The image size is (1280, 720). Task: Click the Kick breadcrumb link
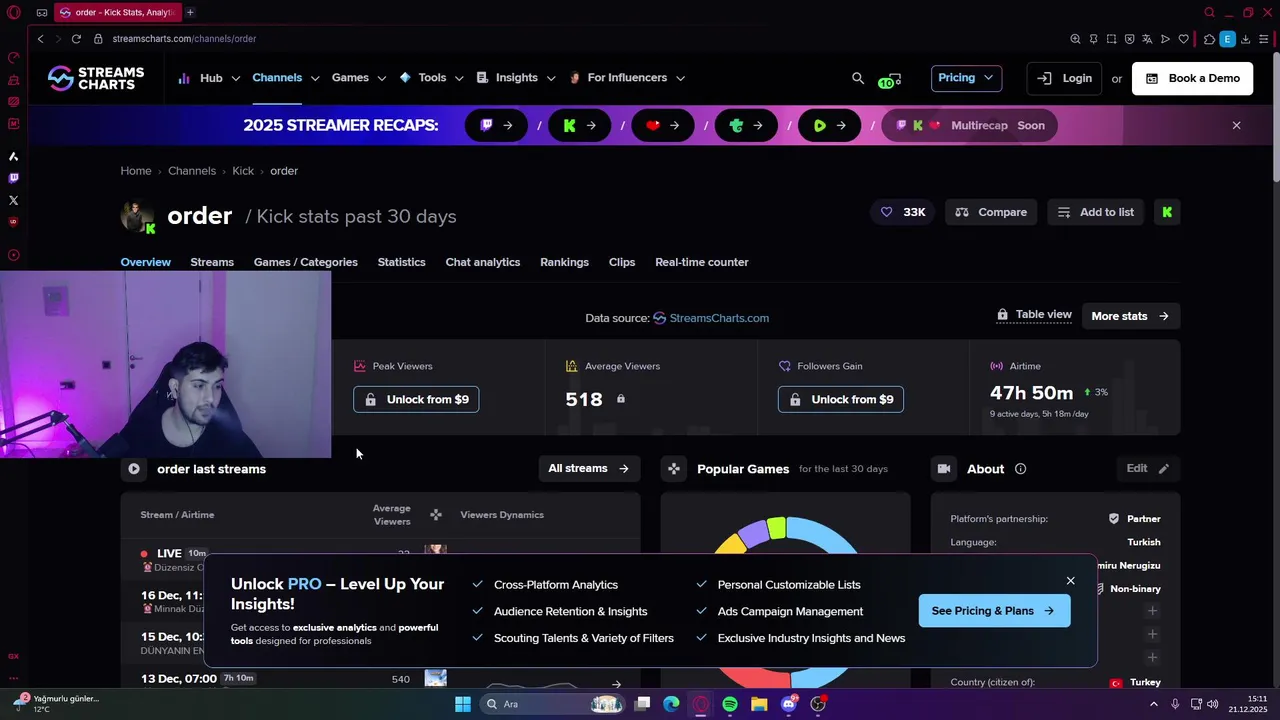243,171
